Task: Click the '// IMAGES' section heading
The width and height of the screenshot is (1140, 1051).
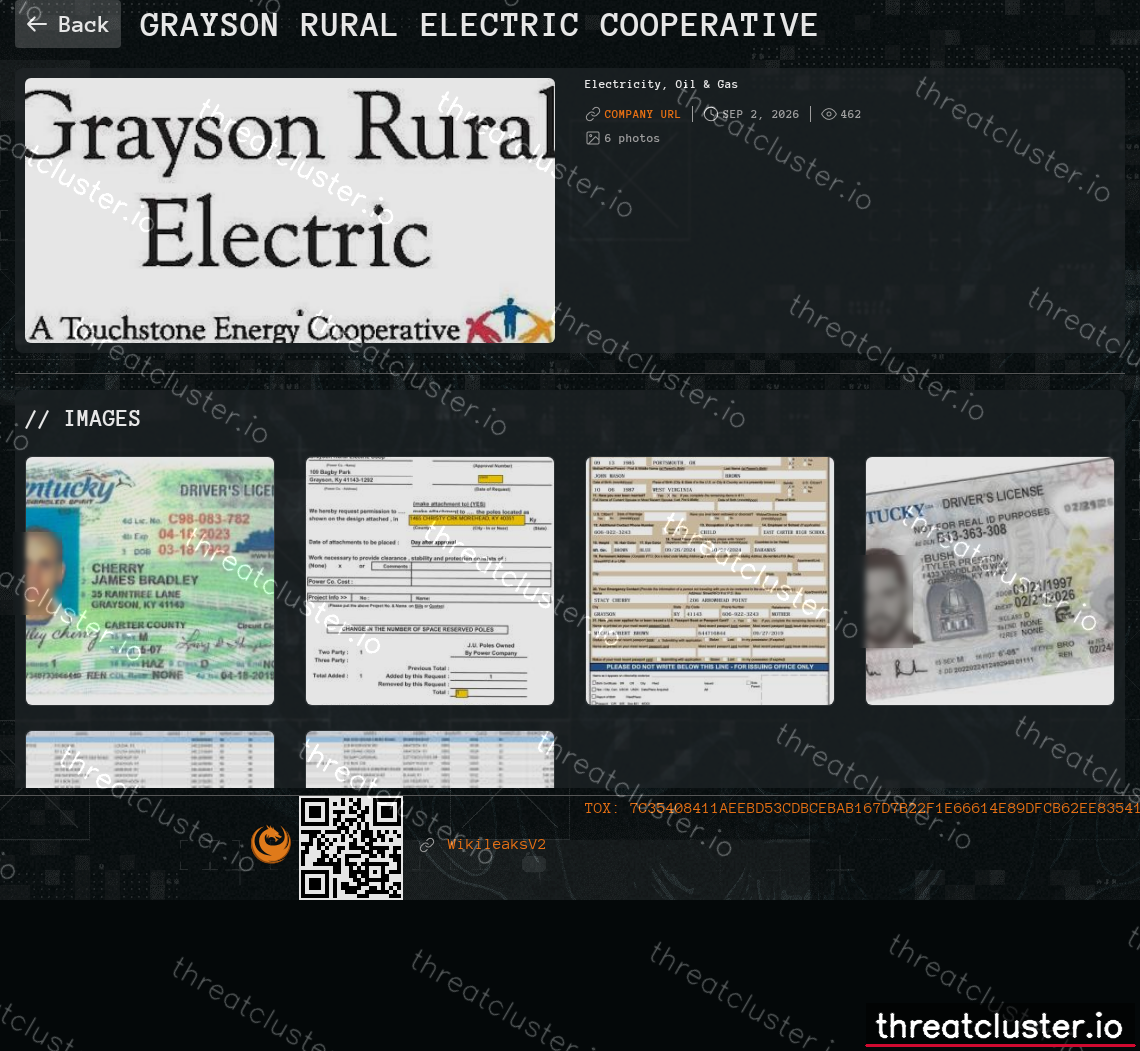Action: click(82, 419)
